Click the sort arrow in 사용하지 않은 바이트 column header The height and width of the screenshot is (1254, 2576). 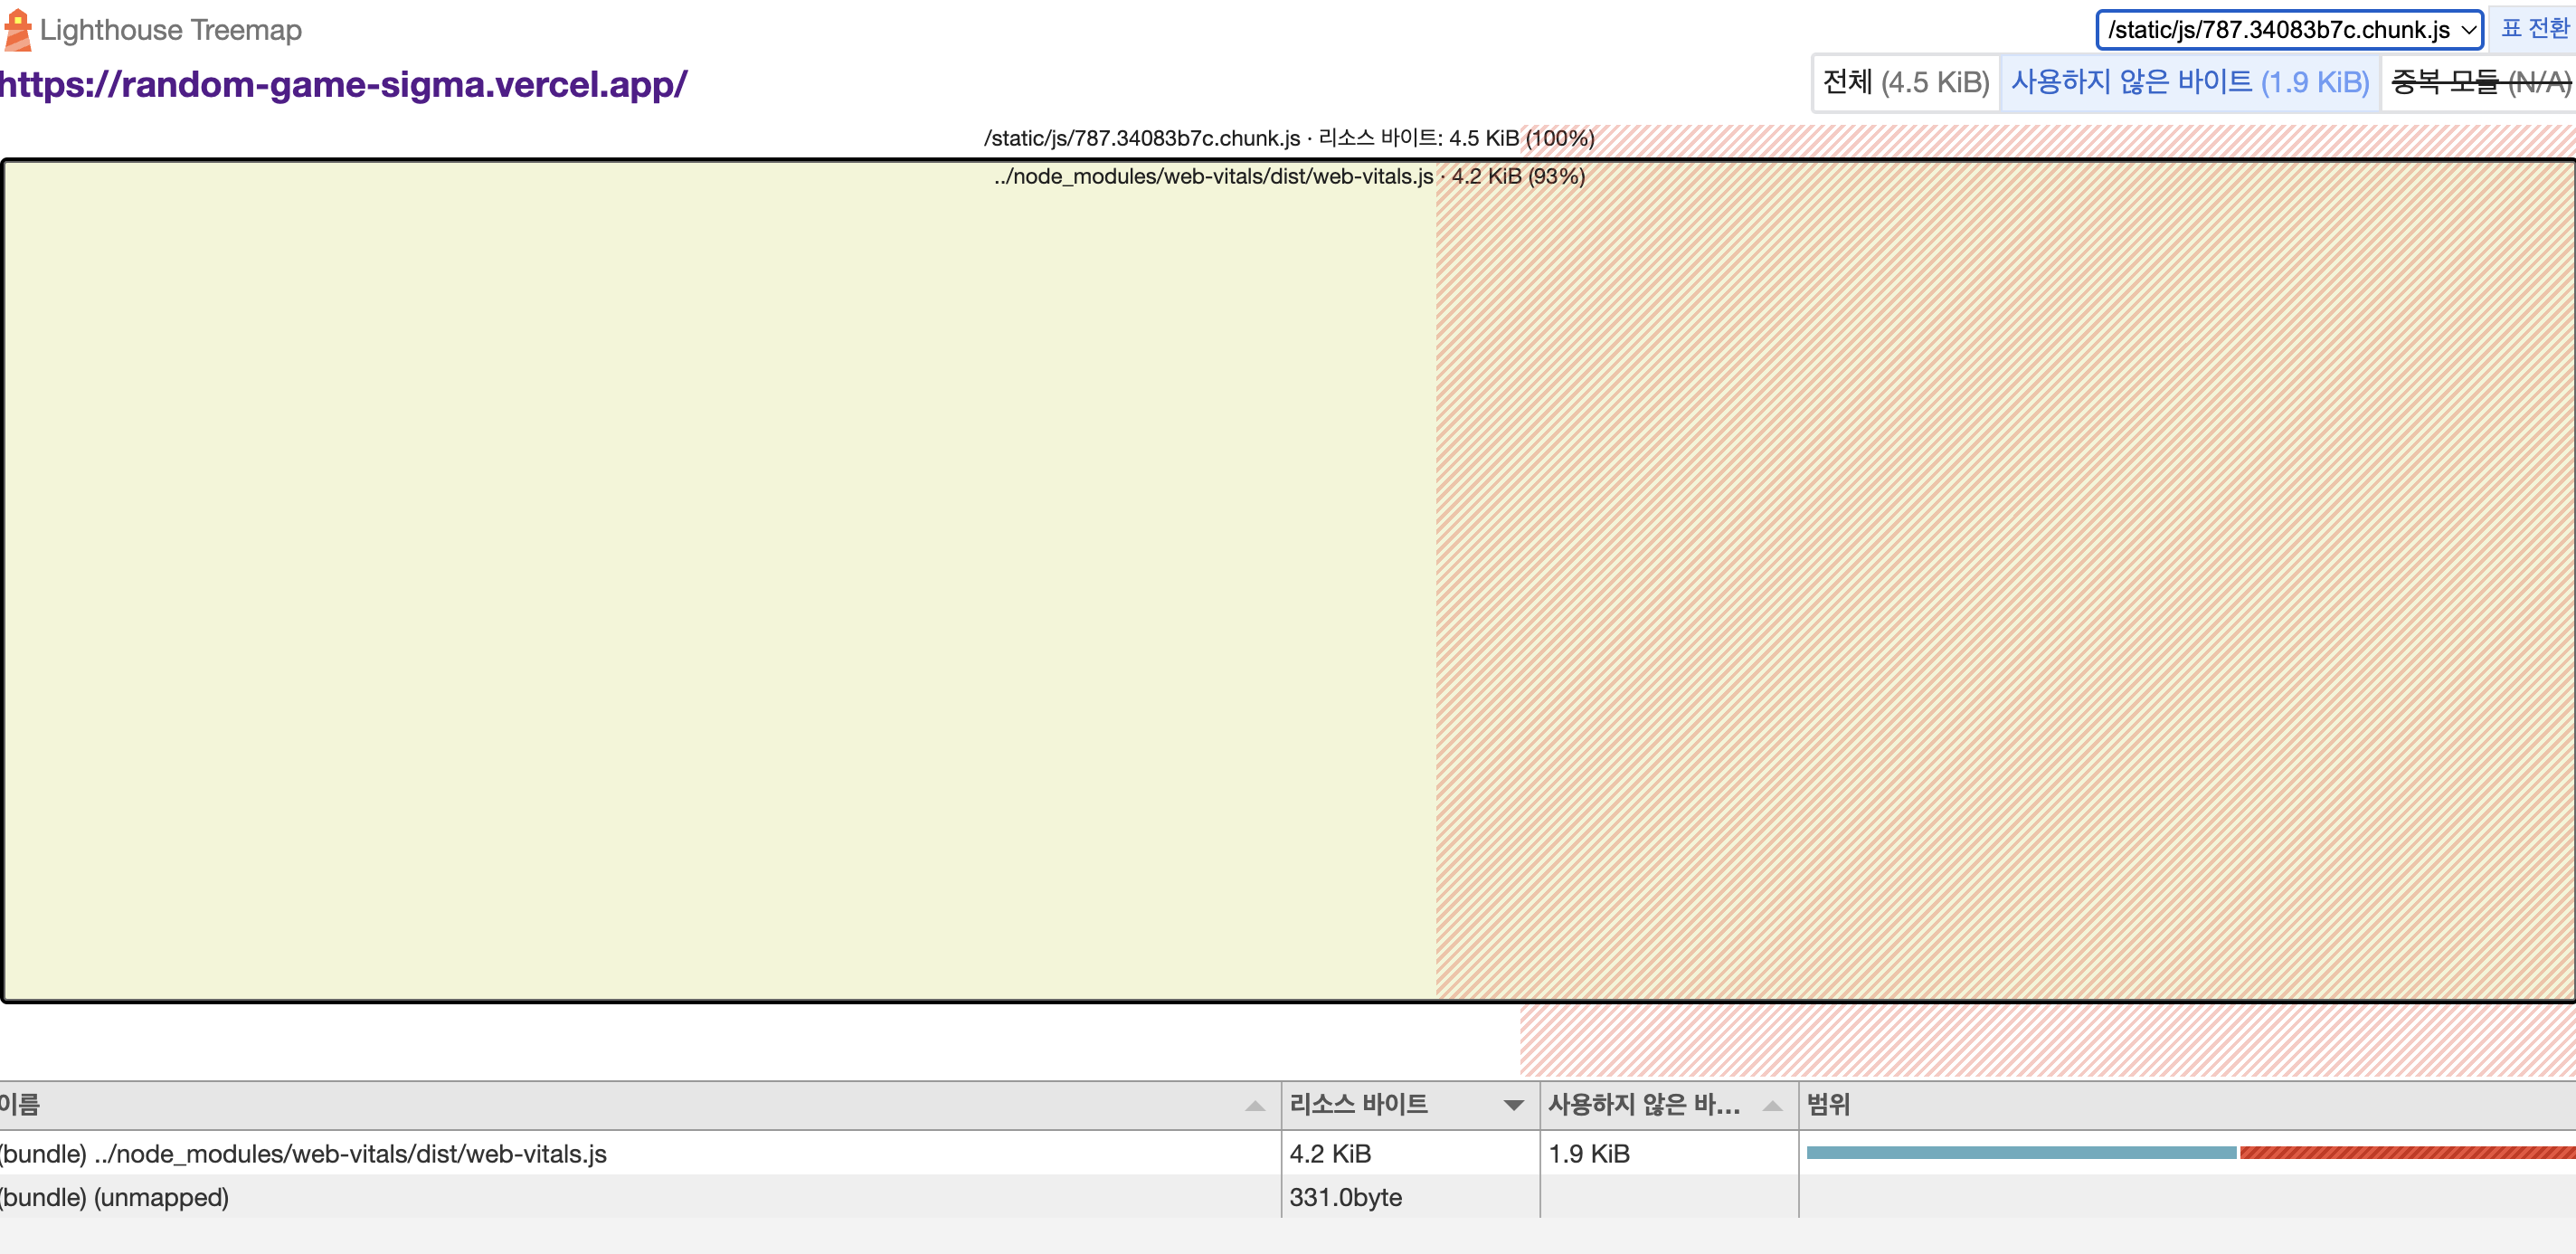pyautogui.click(x=1772, y=1105)
